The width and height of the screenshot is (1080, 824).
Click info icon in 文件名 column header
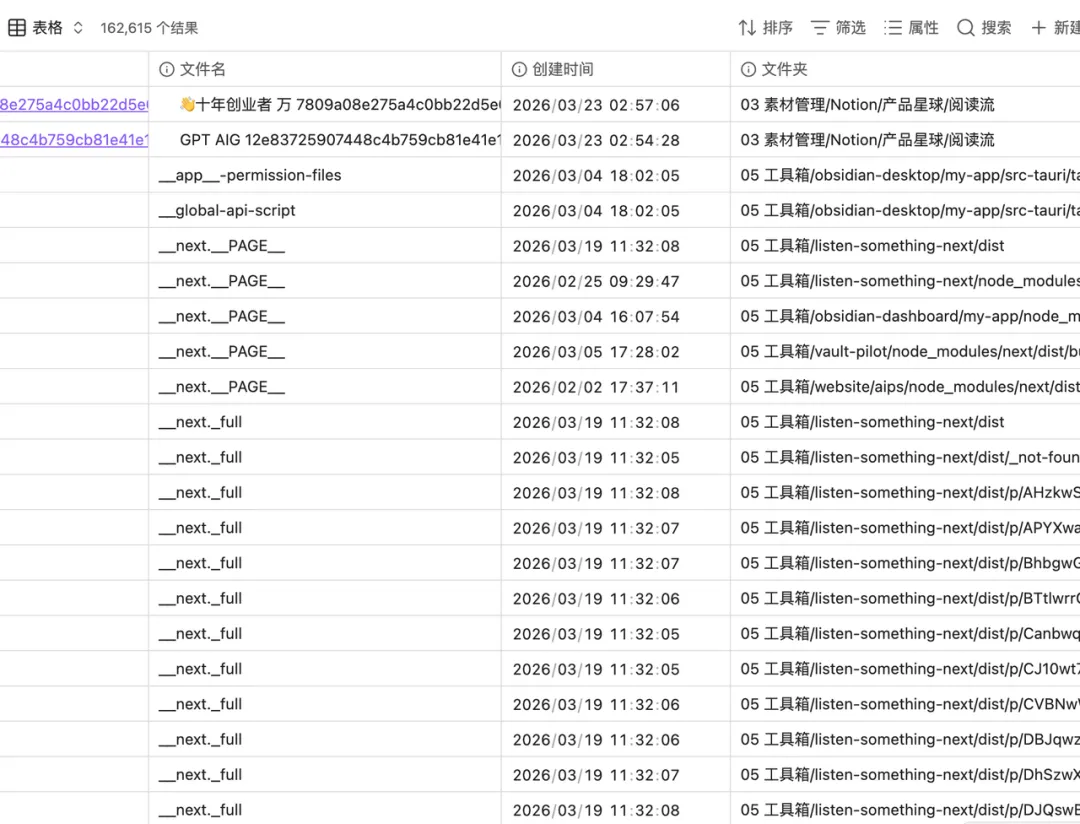tap(167, 69)
